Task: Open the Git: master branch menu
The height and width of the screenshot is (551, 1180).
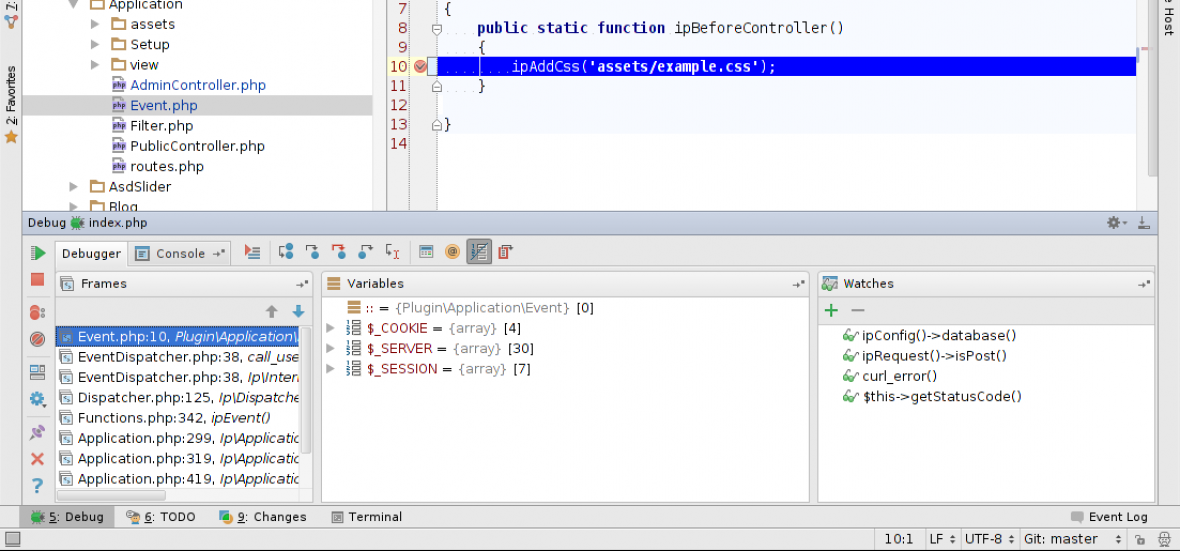Action: click(x=1072, y=539)
